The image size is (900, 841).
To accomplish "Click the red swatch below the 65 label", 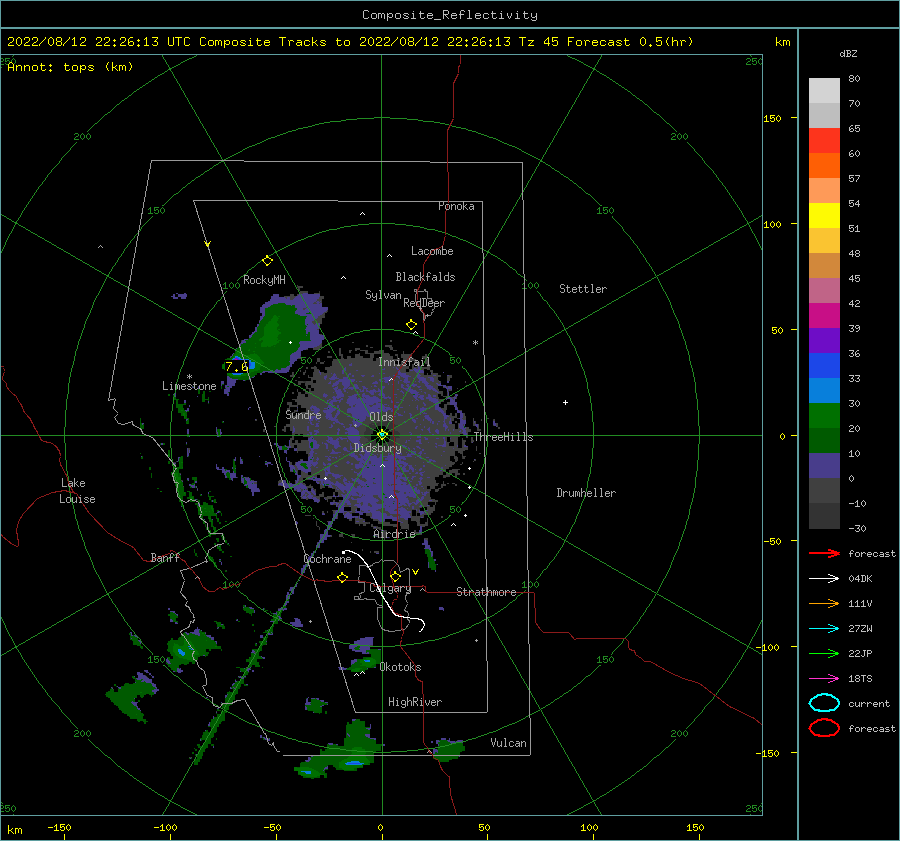I will click(824, 141).
